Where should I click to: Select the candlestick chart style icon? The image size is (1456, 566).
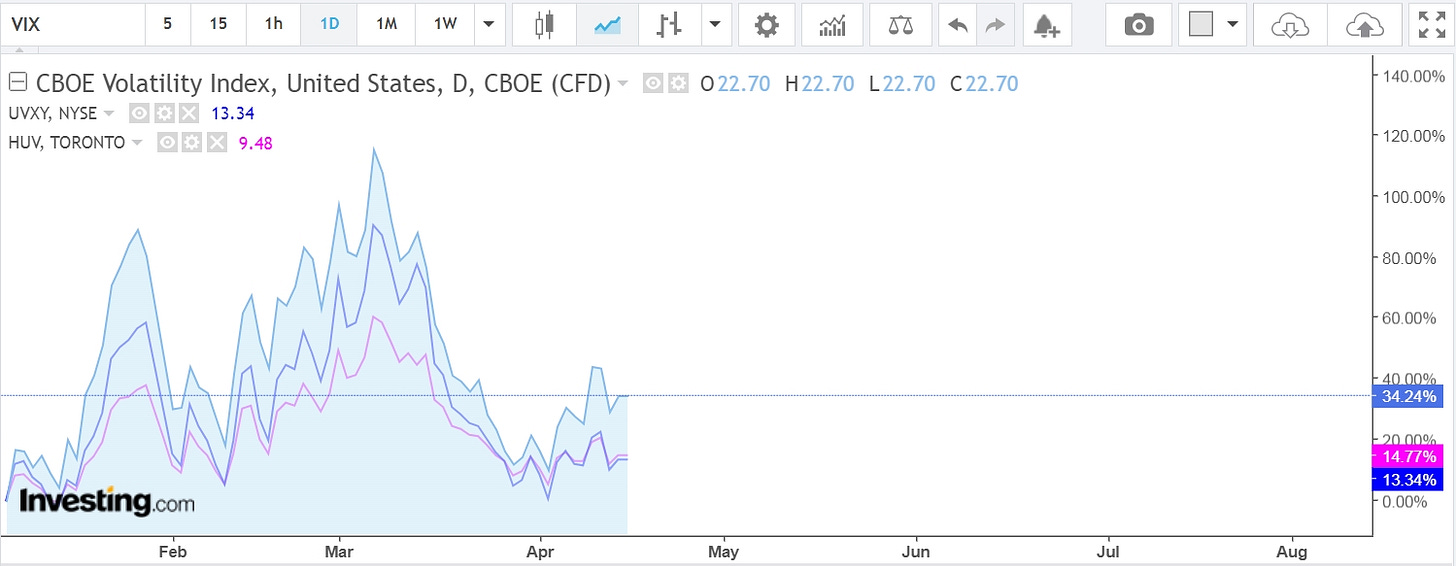coord(544,24)
